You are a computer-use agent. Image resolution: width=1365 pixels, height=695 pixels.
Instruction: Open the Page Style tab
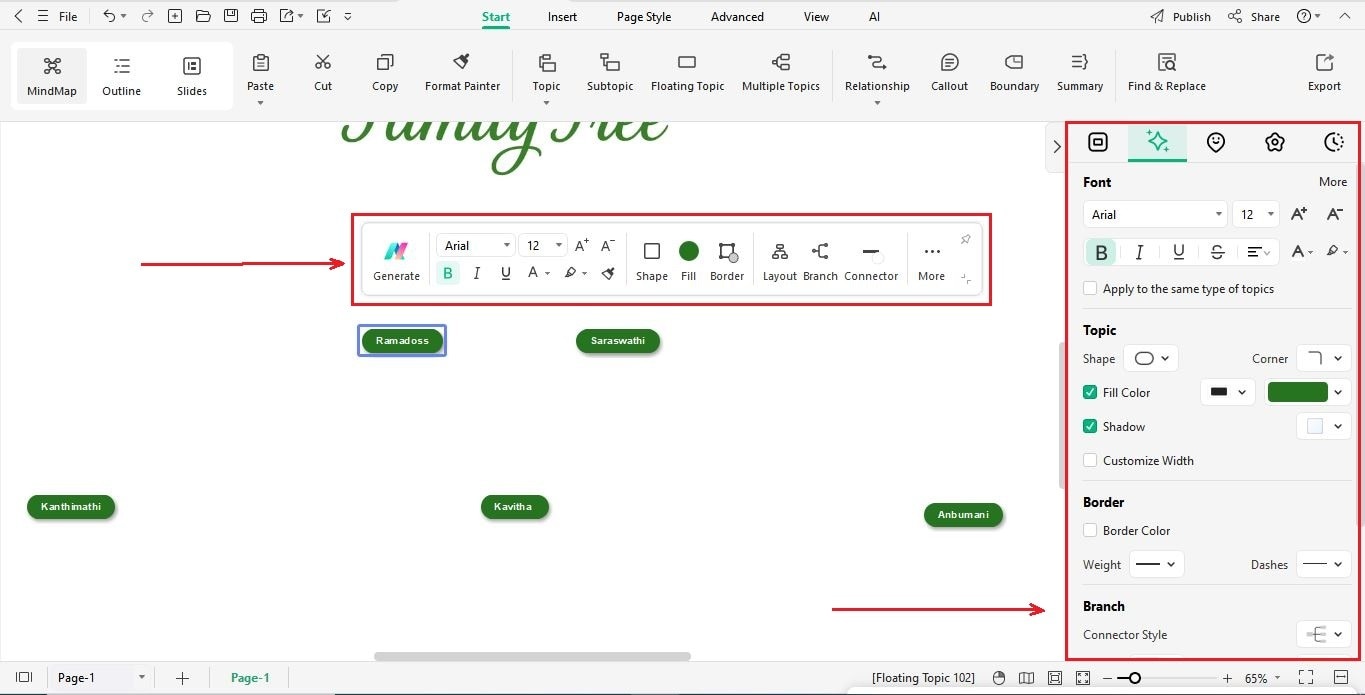[643, 16]
